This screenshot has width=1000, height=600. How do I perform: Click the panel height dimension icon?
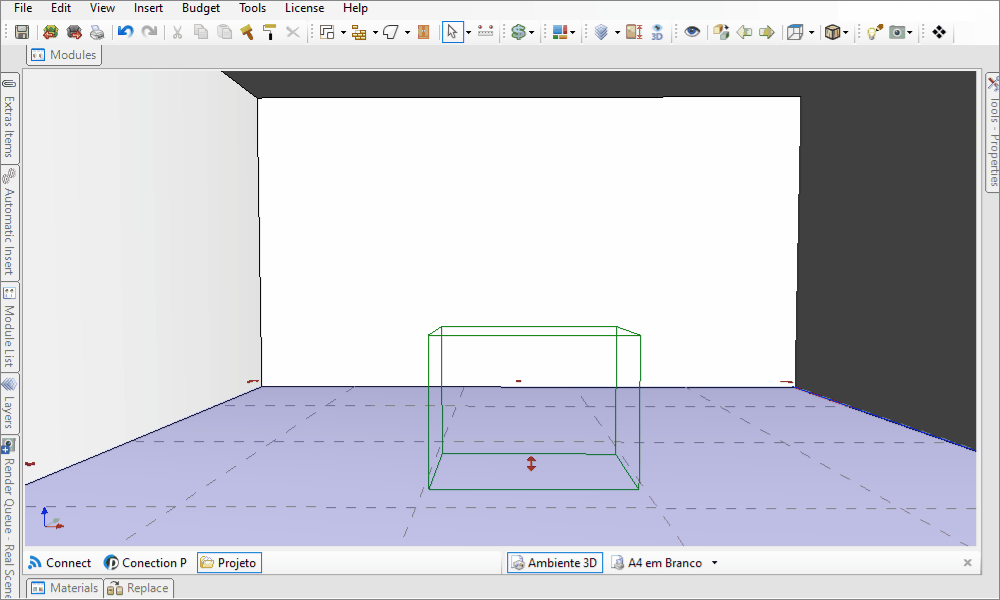634,32
